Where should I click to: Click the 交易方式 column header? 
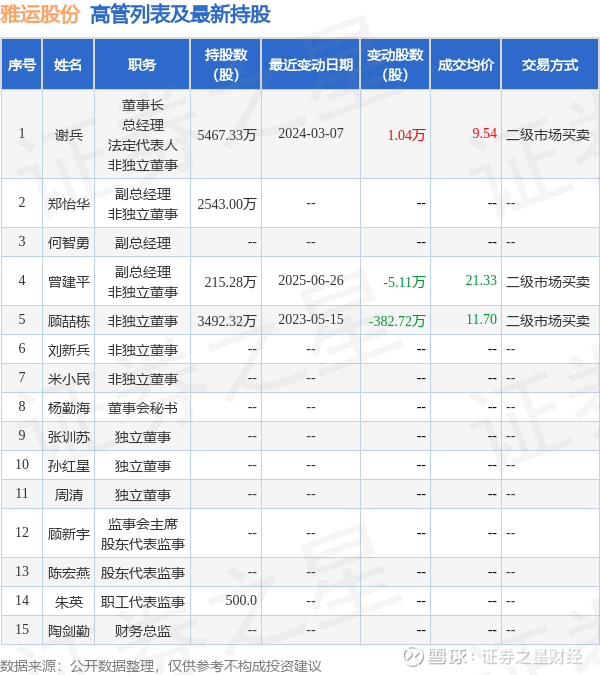pyautogui.click(x=550, y=65)
